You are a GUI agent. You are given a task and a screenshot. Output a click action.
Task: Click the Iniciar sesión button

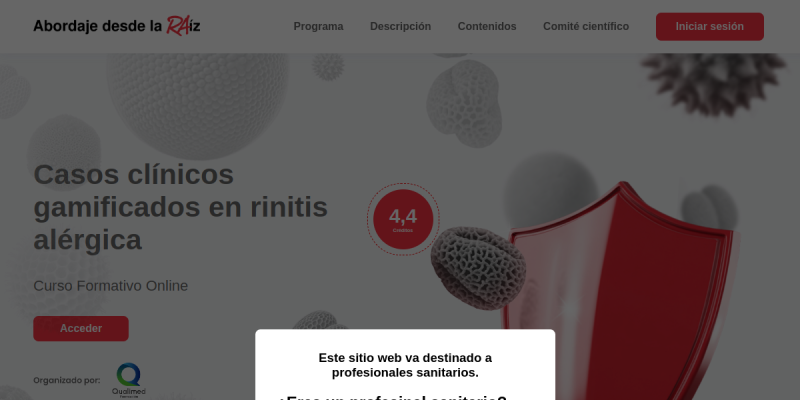coord(710,27)
